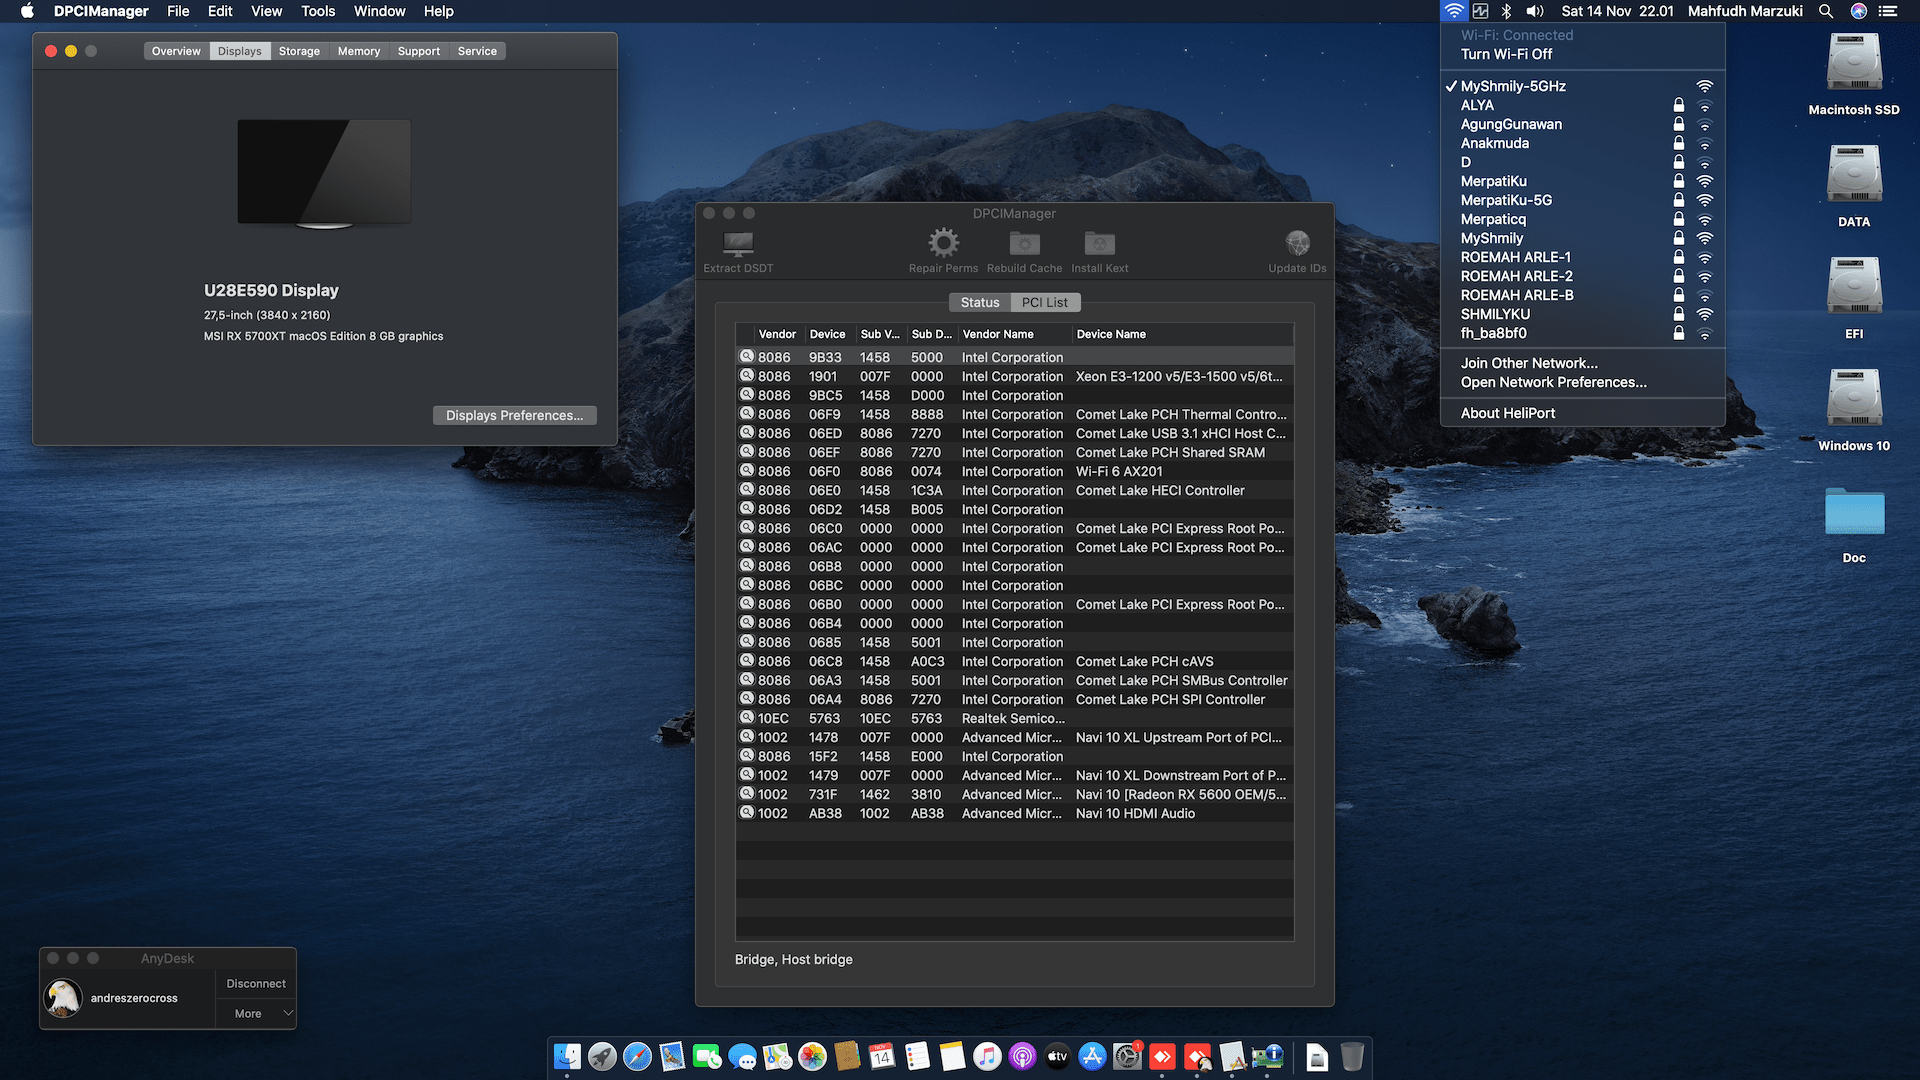This screenshot has width=1920, height=1080.
Task: Select the Comet Lake PCH cAVS row
Action: [x=1014, y=661]
